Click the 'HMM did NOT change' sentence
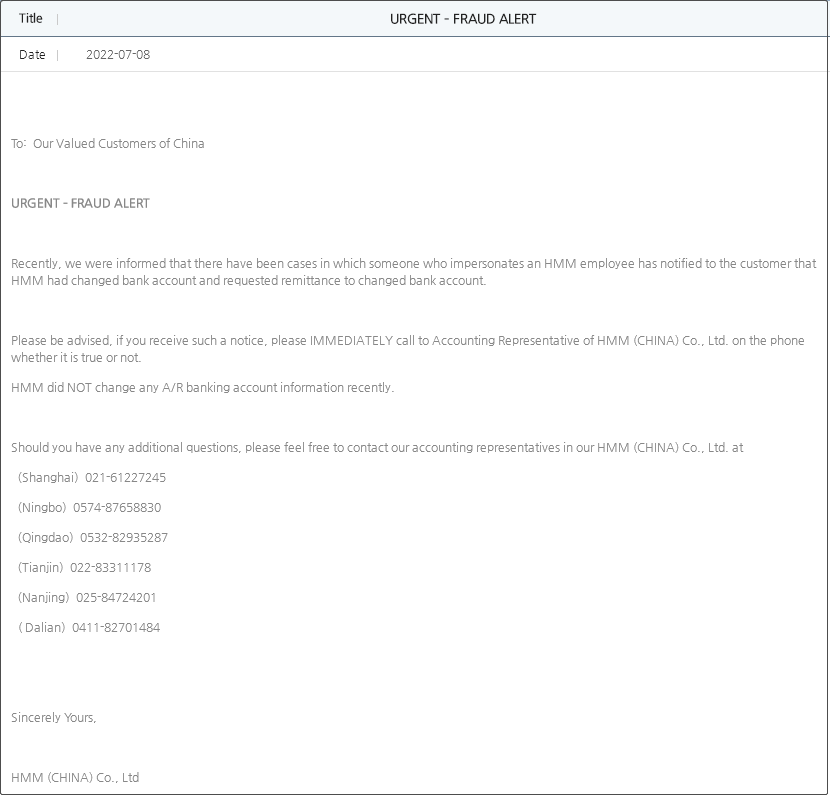 pos(202,388)
